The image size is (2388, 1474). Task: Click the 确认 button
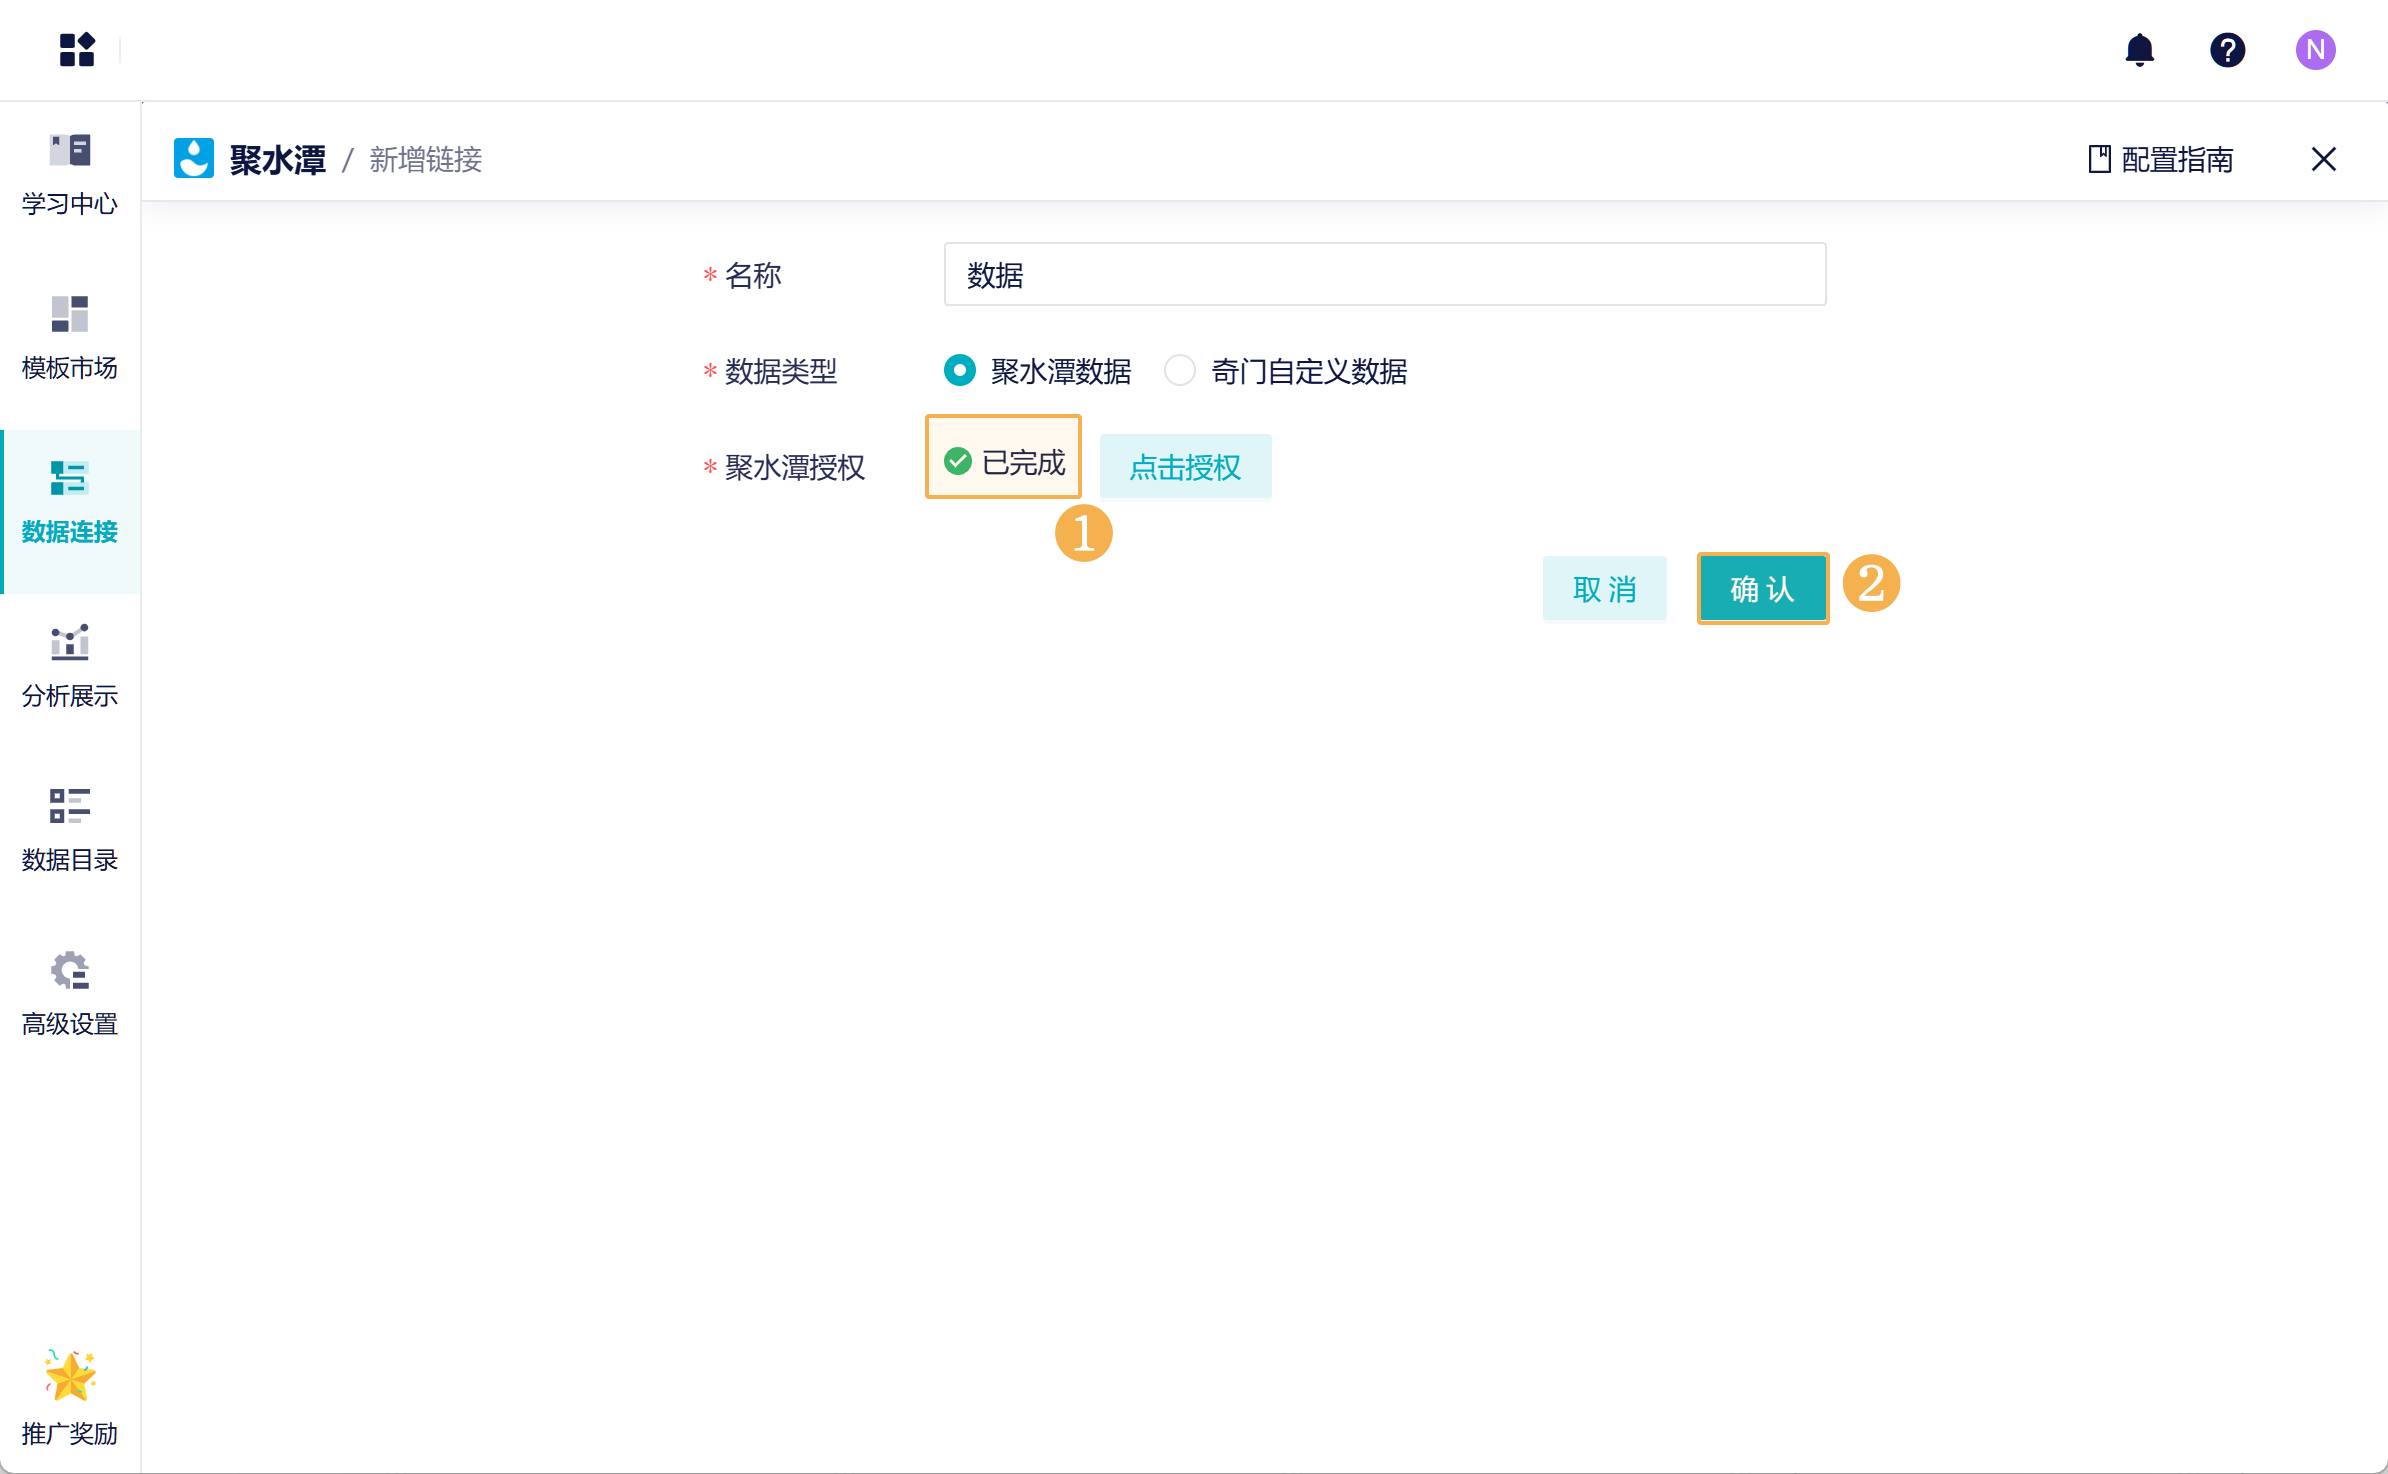[x=1762, y=589]
